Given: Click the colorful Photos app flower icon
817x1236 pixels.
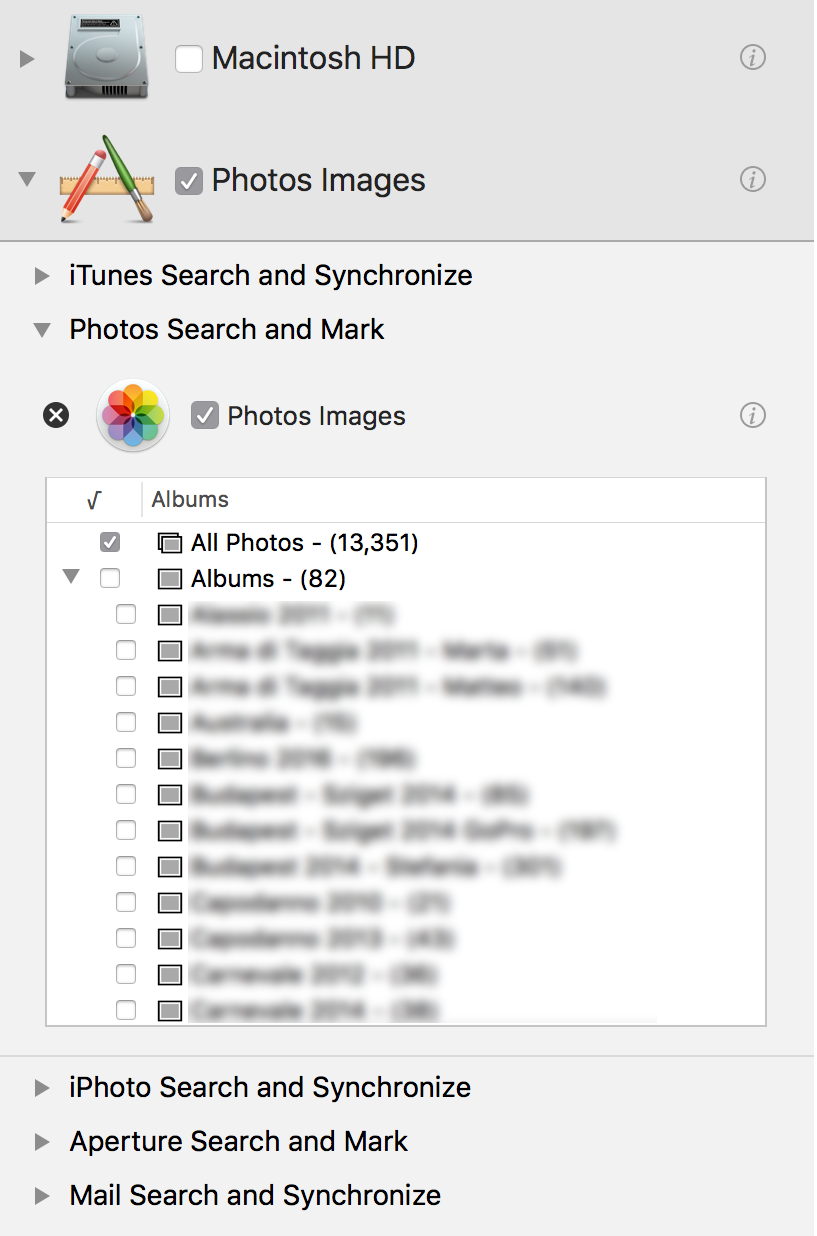Looking at the screenshot, I should coord(133,415).
